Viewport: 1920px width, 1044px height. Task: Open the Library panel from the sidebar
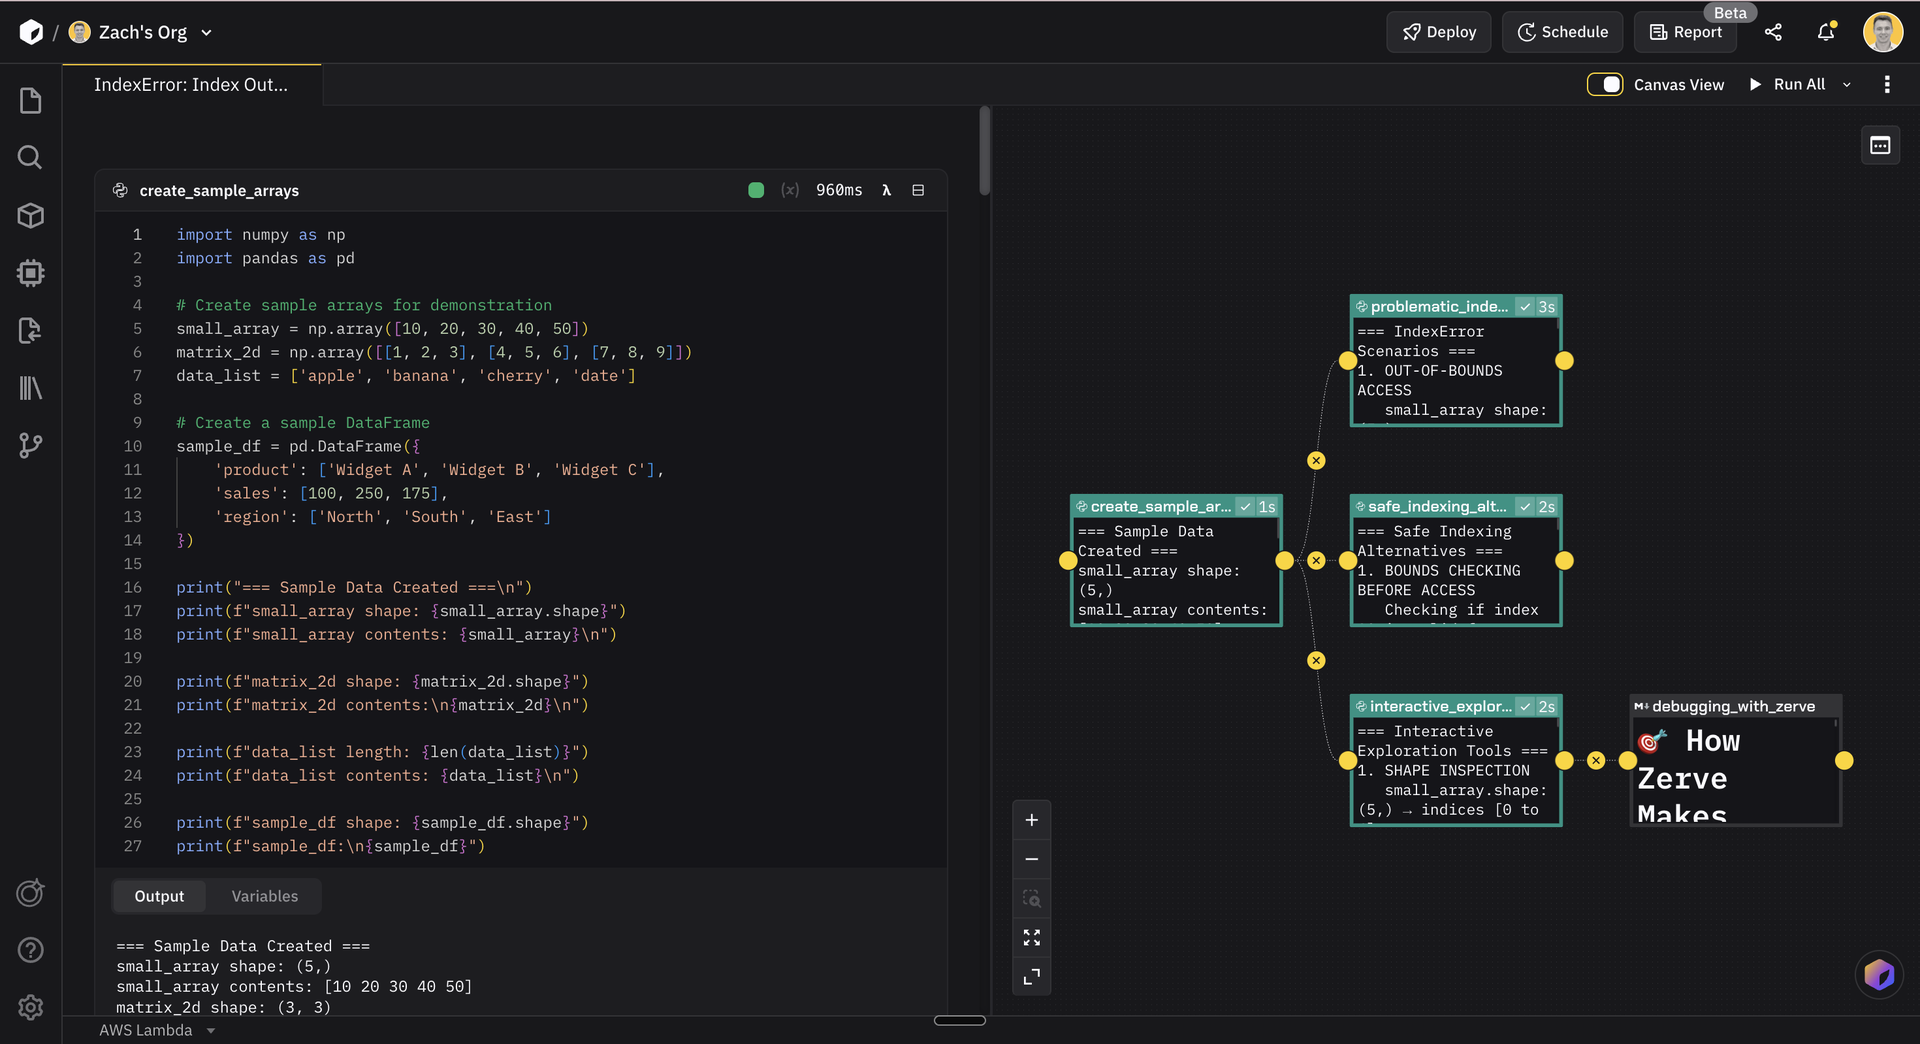30,388
